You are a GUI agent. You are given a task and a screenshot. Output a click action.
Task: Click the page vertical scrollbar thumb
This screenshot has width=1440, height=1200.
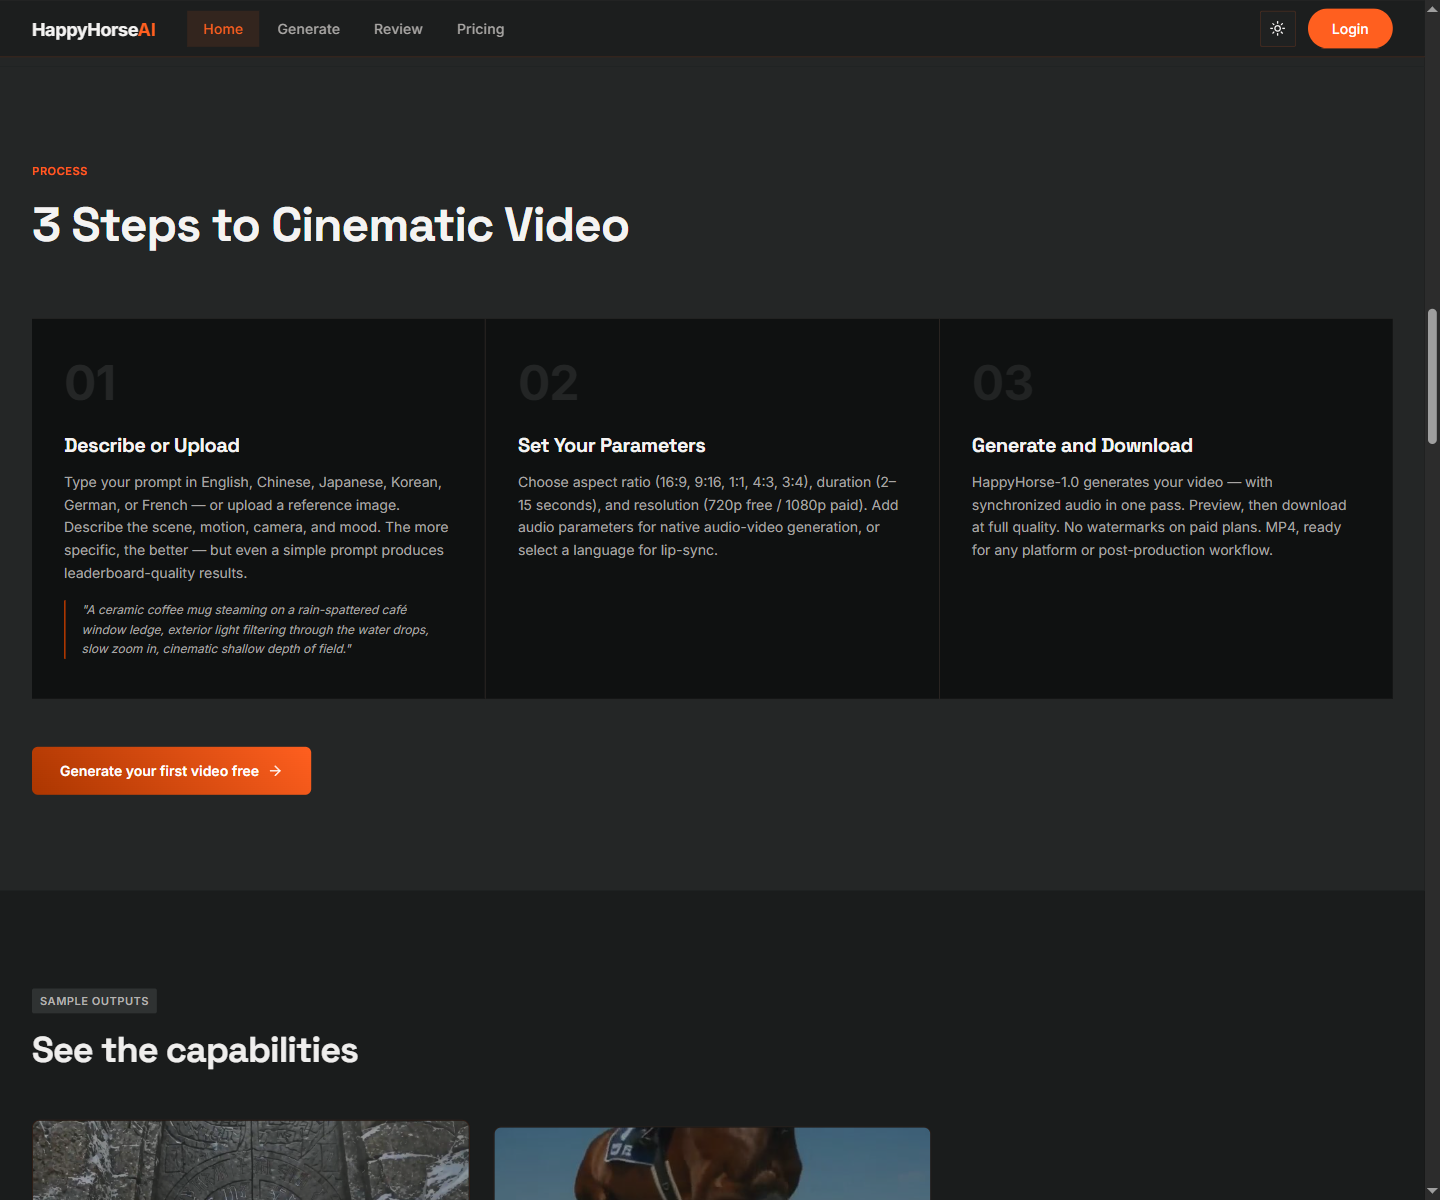(x=1432, y=376)
